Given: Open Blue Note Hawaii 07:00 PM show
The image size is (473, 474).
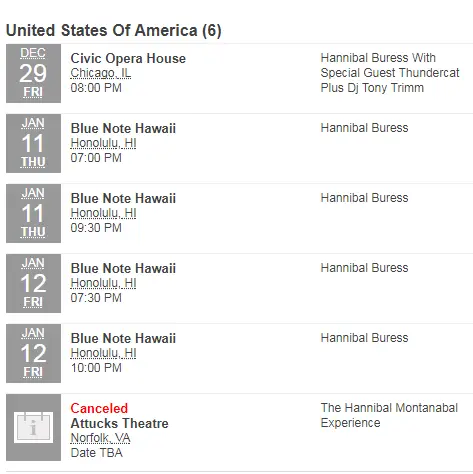Looking at the screenshot, I should click(x=123, y=128).
